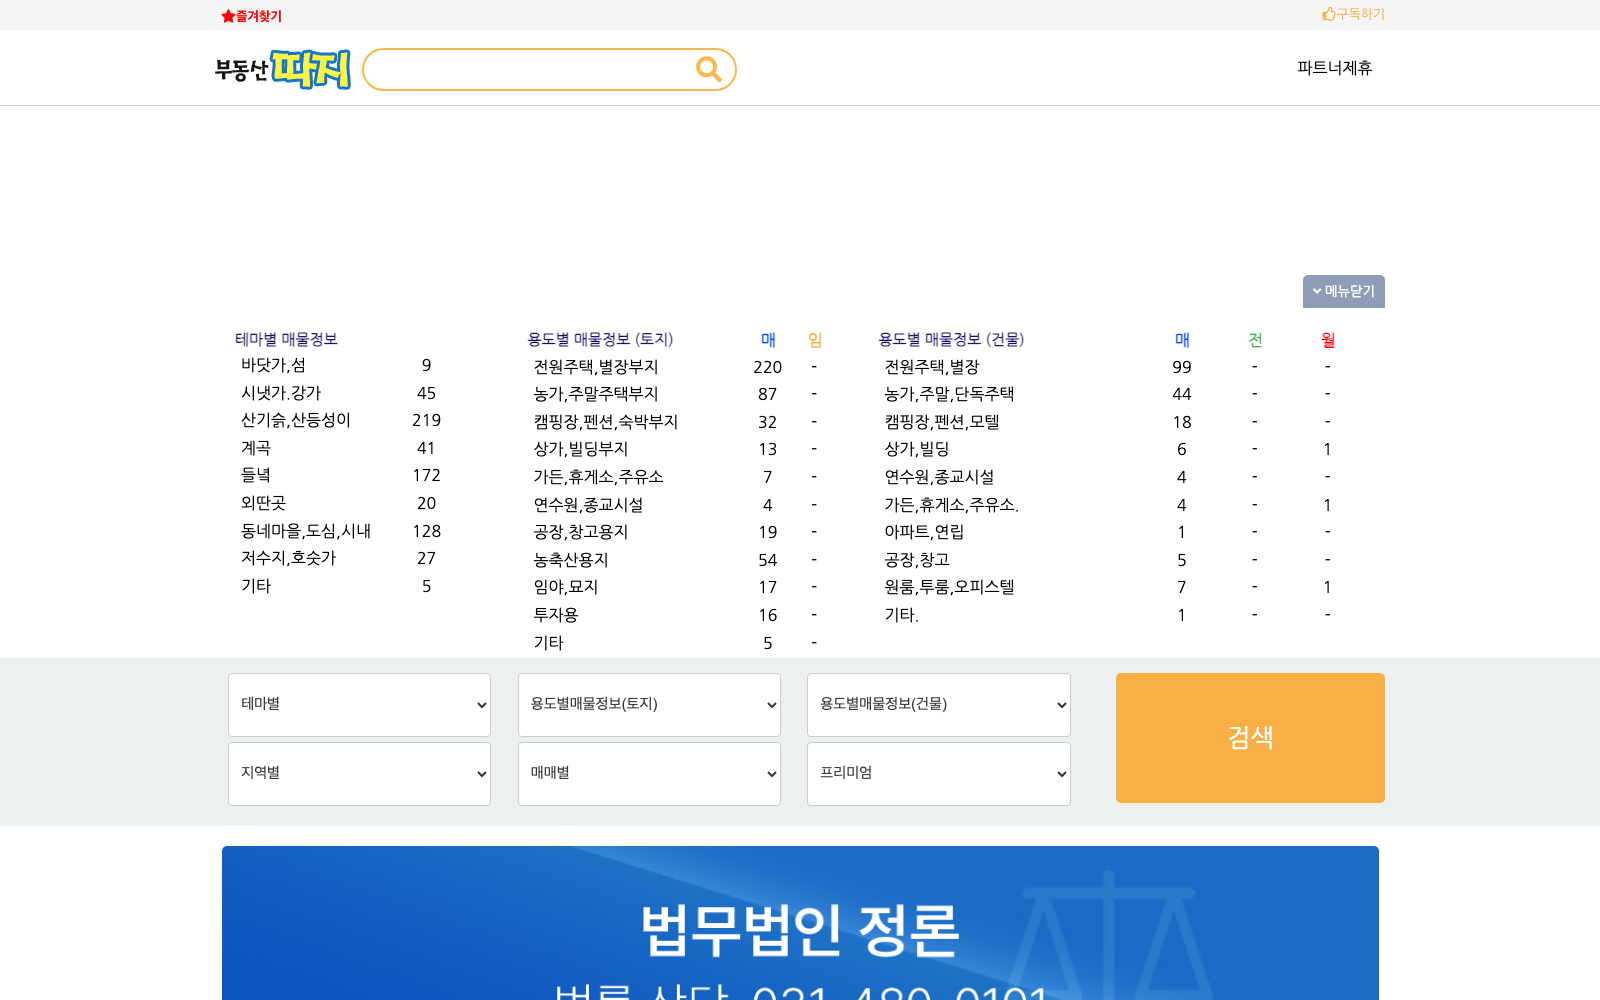Viewport: 1600px width, 1000px height.
Task: Open the 상가,빌딩 building listing
Action: 916,449
